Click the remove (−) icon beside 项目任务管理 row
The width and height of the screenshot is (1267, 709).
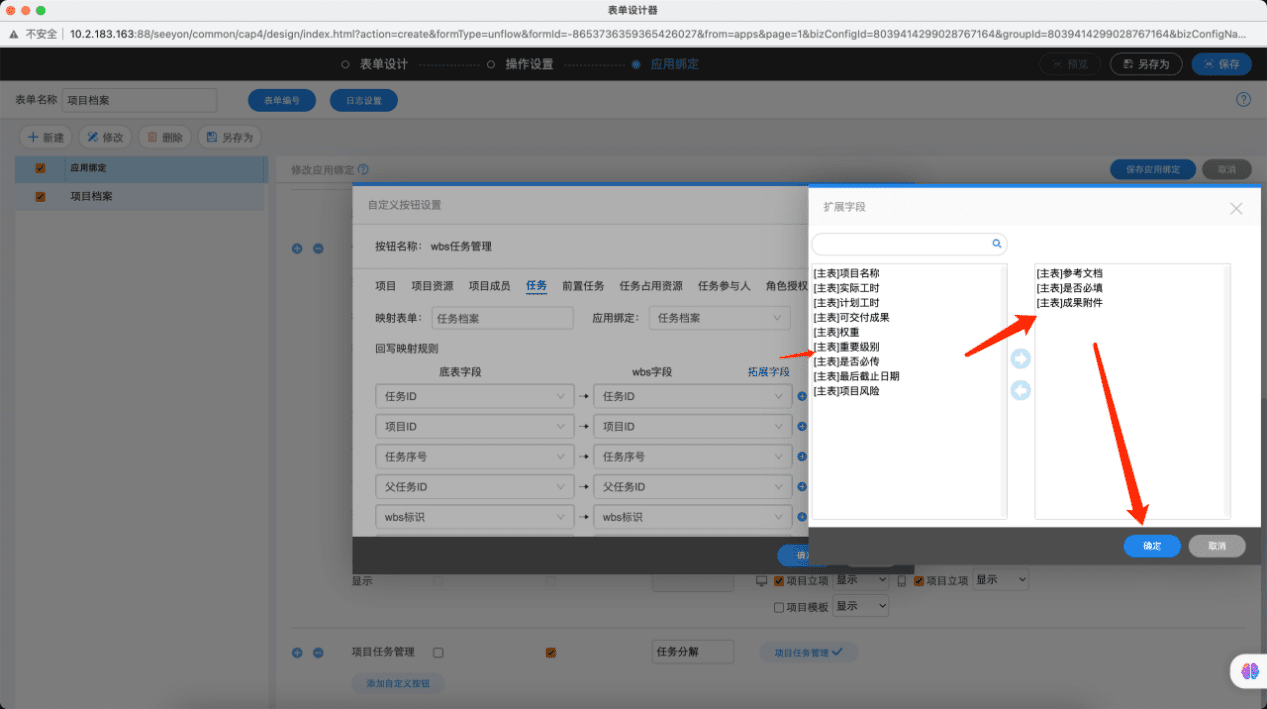pos(318,652)
